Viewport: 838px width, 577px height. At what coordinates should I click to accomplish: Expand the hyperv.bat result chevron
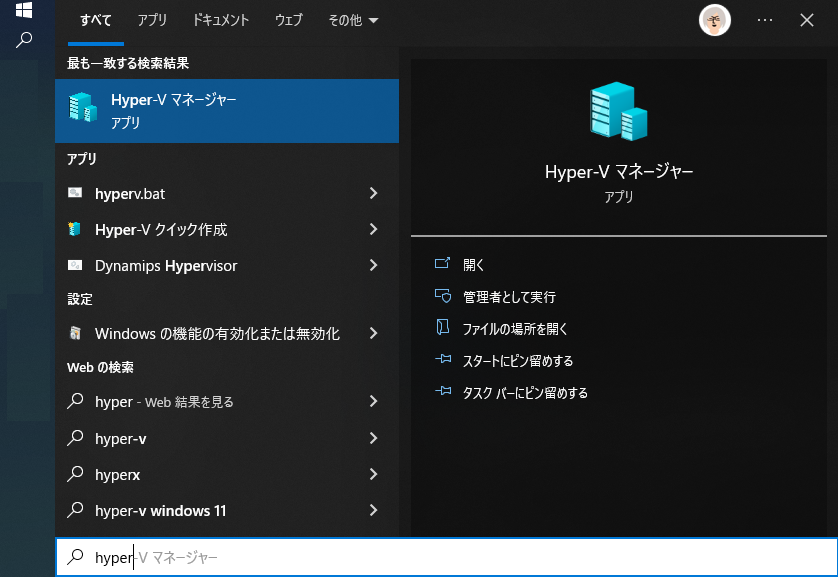(374, 193)
